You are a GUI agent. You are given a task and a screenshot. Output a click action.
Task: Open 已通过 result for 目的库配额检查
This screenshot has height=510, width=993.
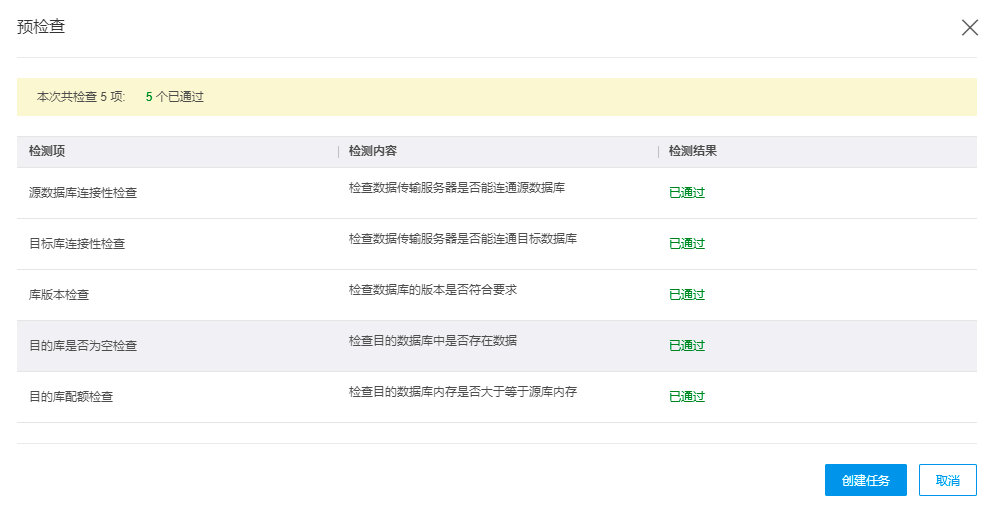tap(687, 397)
